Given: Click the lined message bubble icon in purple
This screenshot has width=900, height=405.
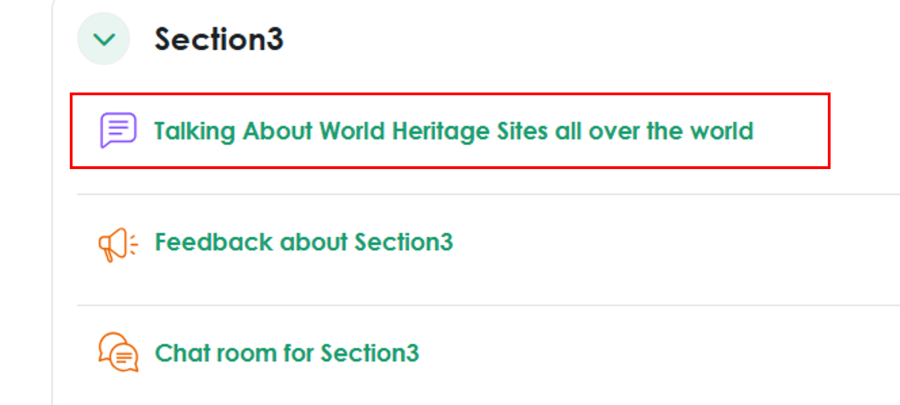Looking at the screenshot, I should pos(118,131).
